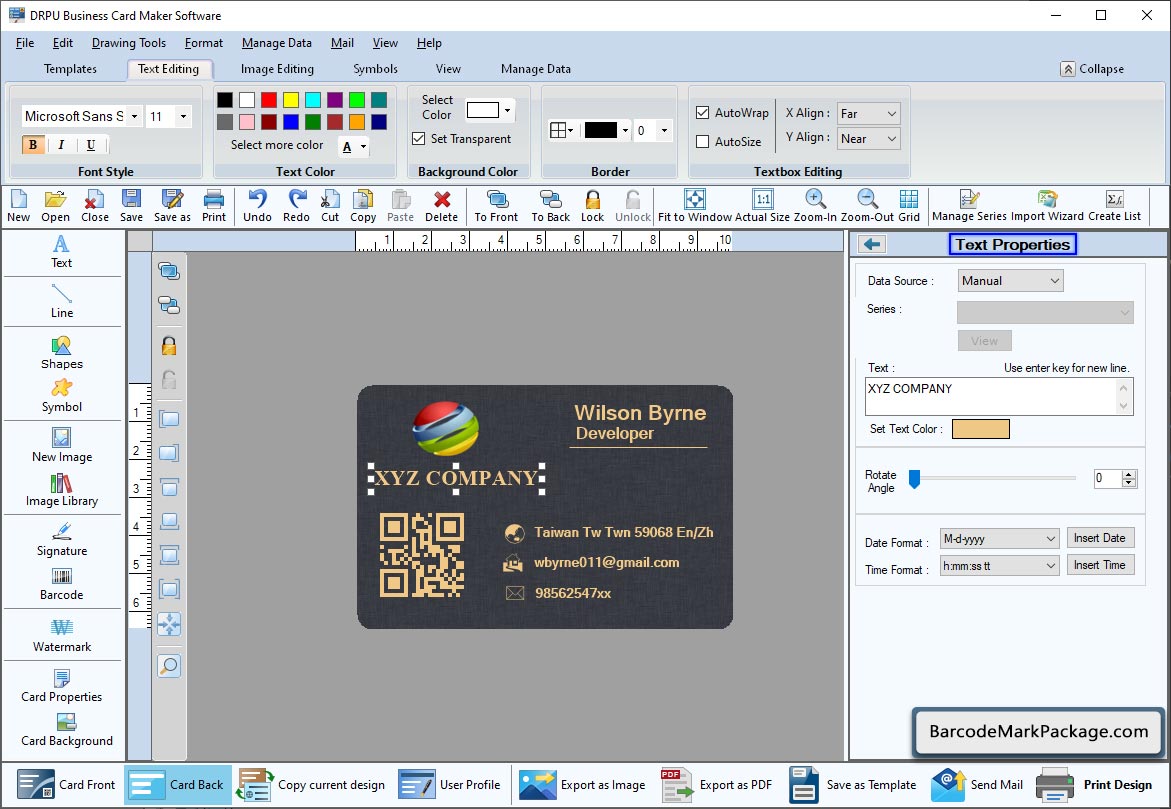Screen dimensions: 1171x809
Task: Add a Signature element
Action: pyautogui.click(x=62, y=540)
